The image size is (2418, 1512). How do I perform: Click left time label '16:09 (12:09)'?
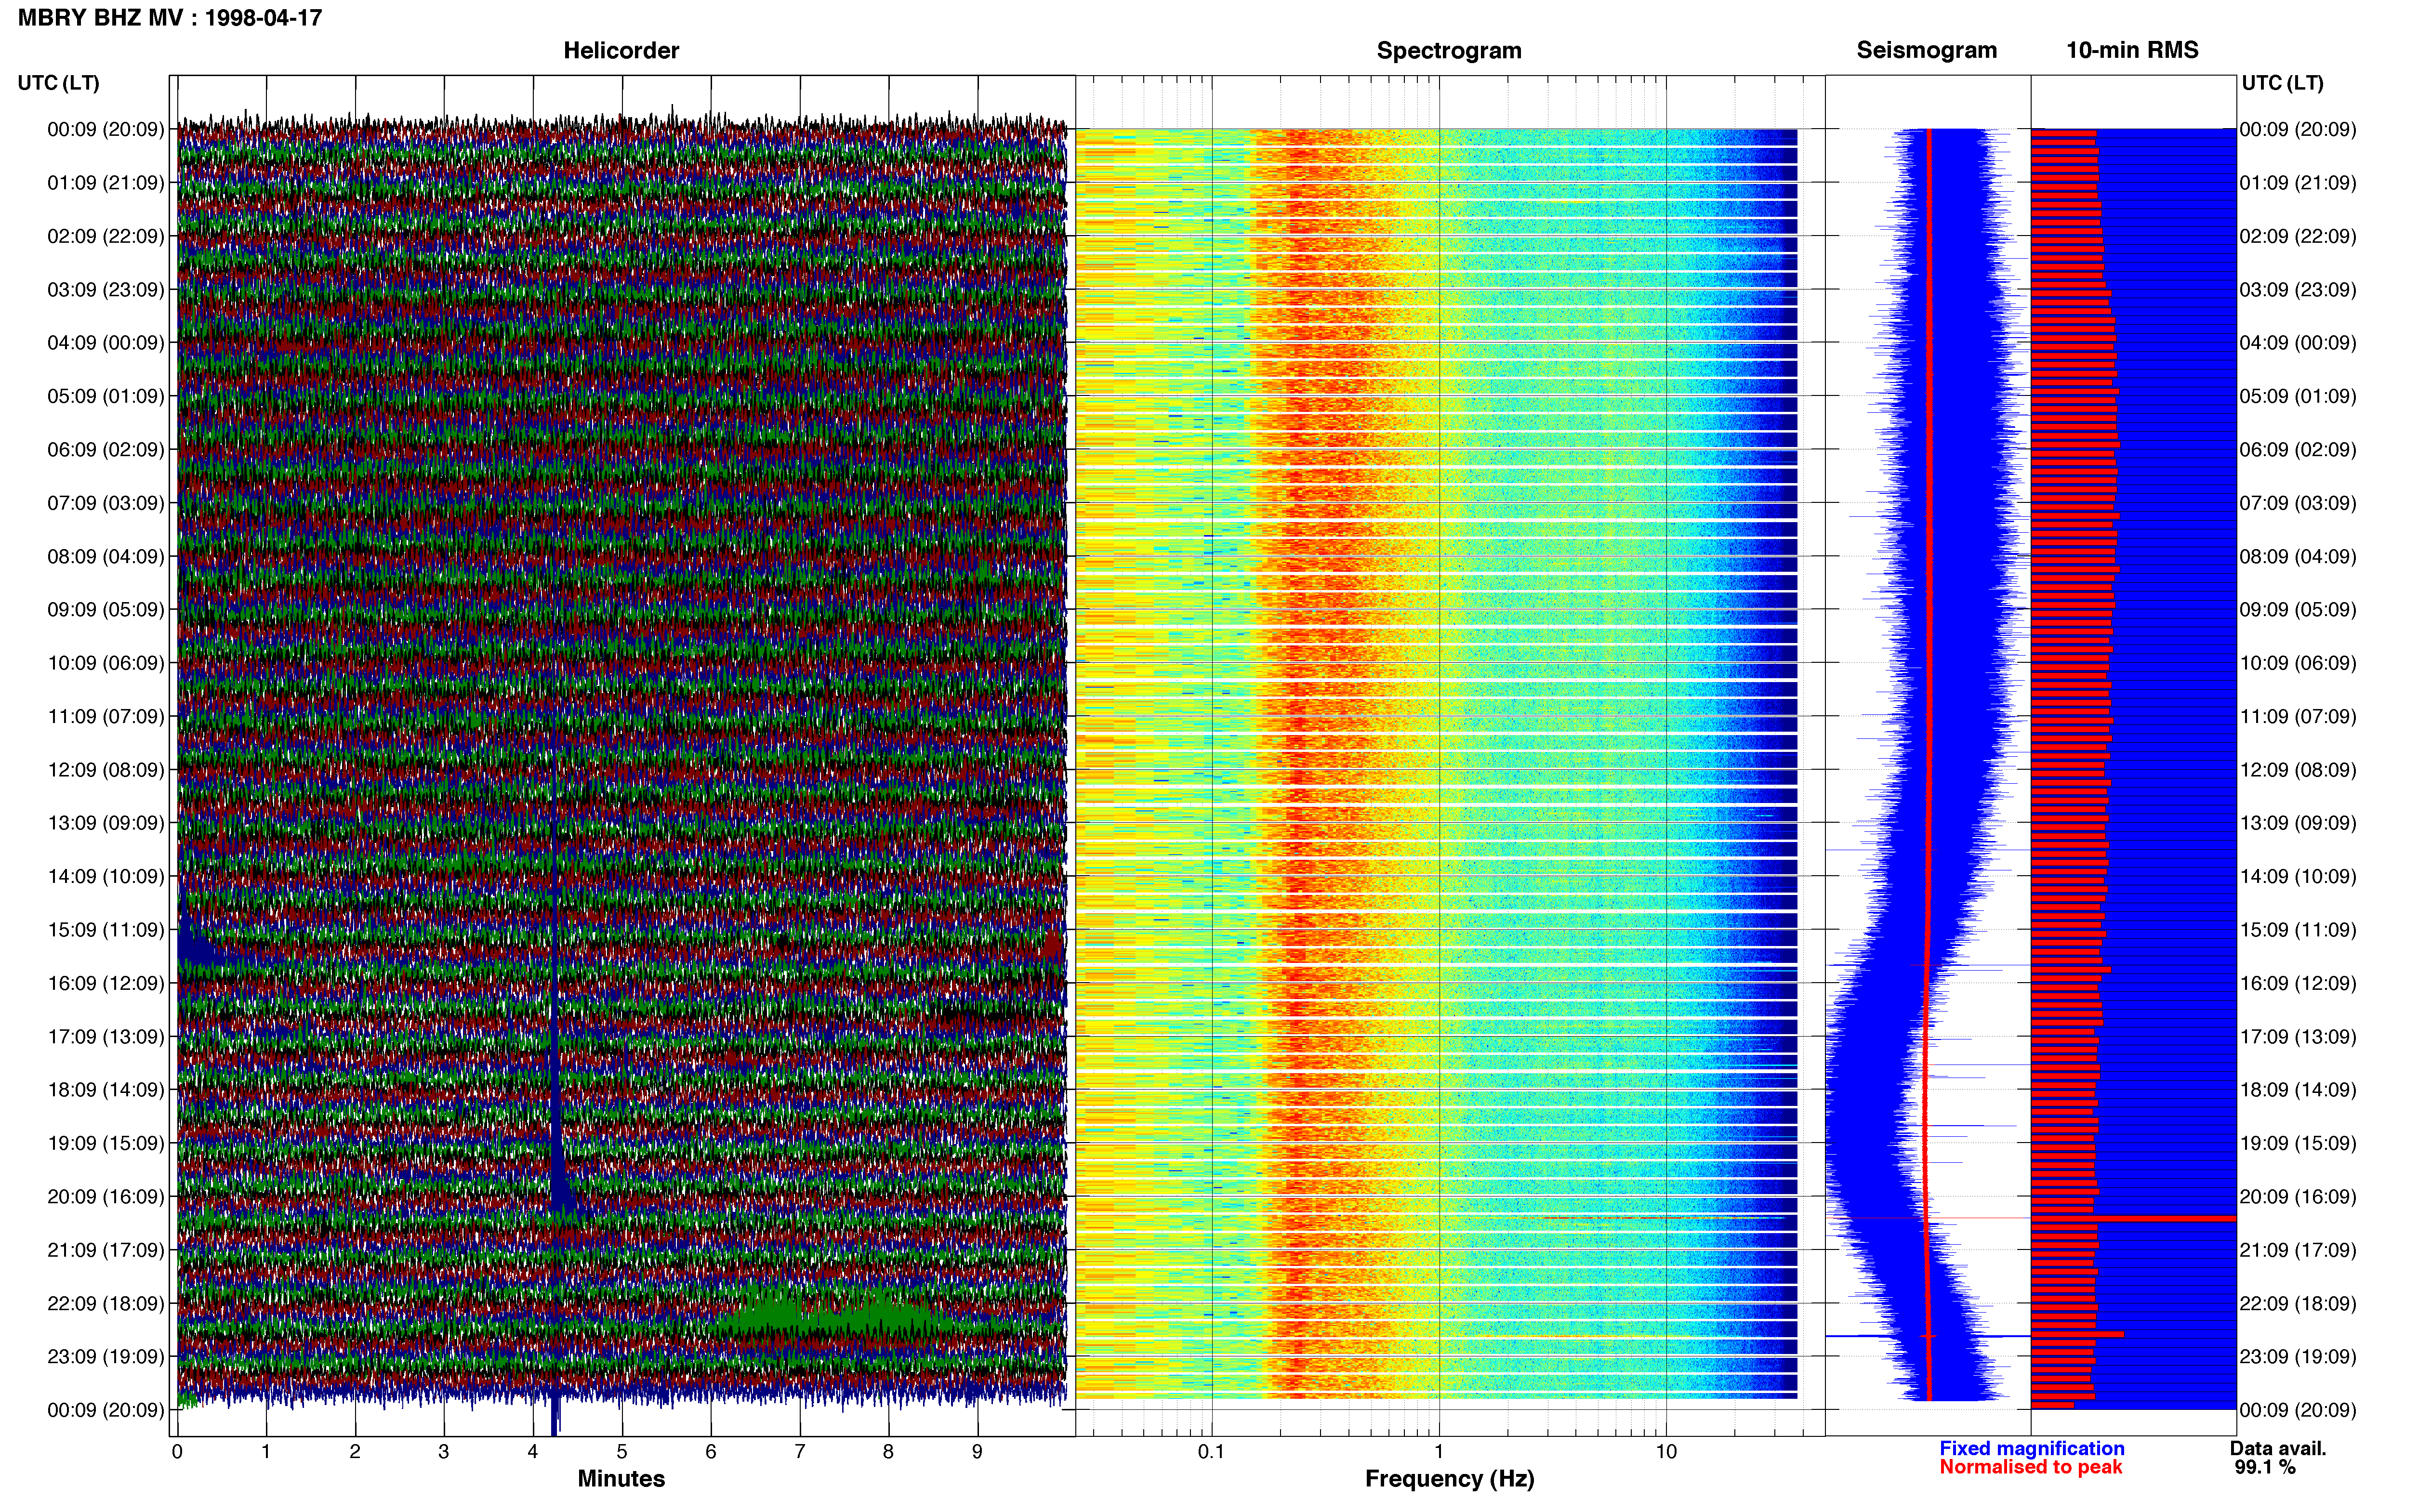(x=106, y=983)
